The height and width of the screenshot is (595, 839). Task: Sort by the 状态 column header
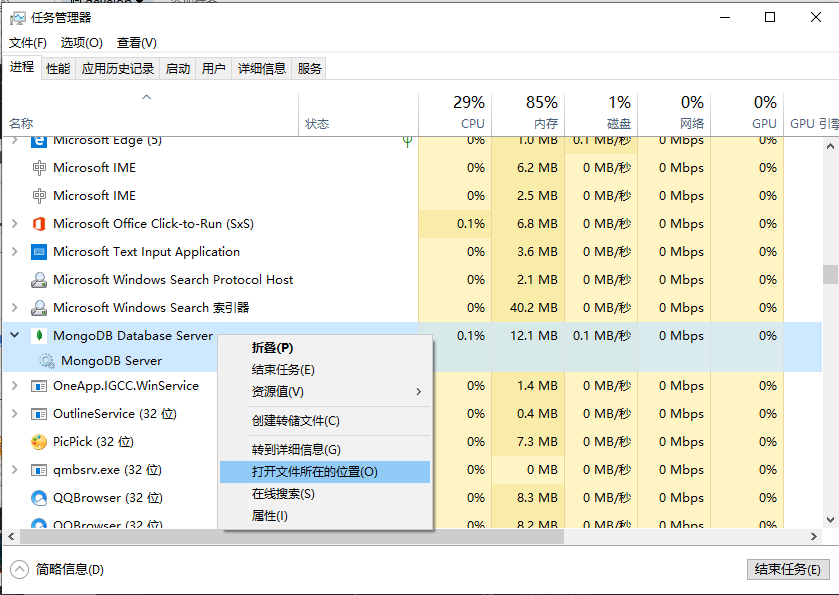click(x=359, y=113)
